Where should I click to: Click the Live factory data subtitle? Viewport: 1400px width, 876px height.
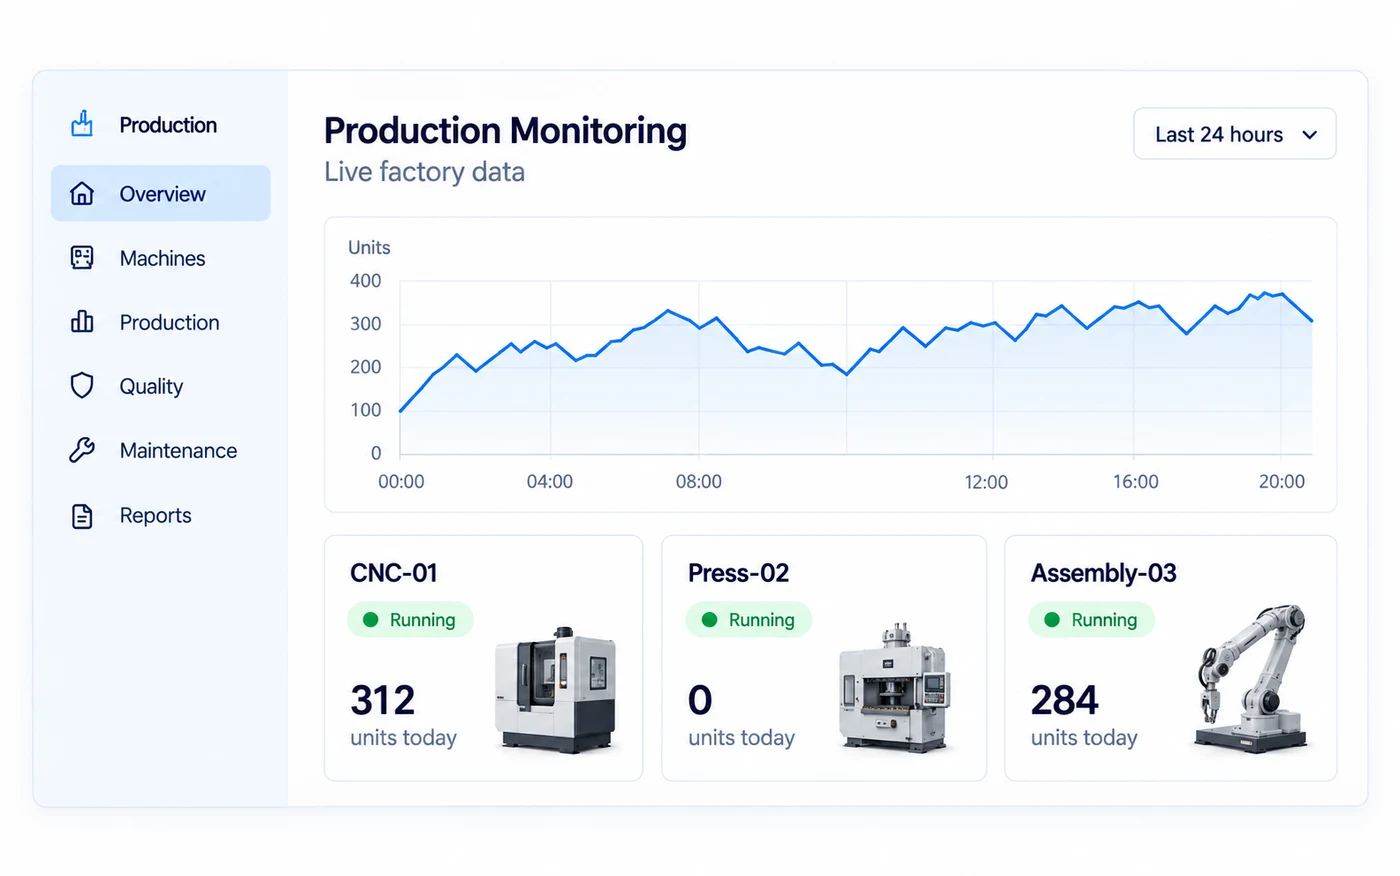click(424, 172)
